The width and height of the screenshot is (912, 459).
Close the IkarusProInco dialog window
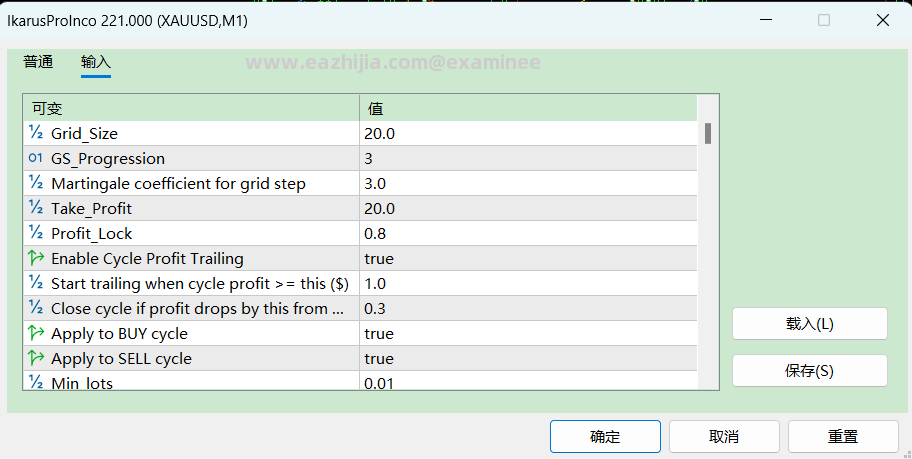tap(882, 20)
